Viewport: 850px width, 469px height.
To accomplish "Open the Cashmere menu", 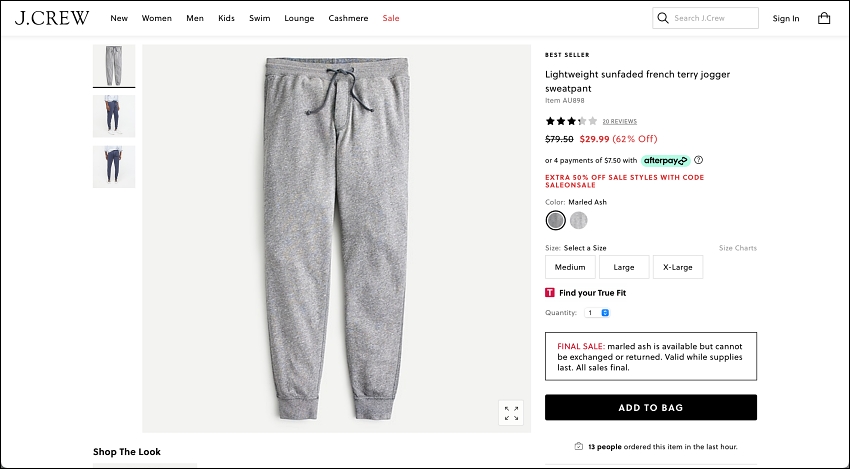I will (x=348, y=18).
